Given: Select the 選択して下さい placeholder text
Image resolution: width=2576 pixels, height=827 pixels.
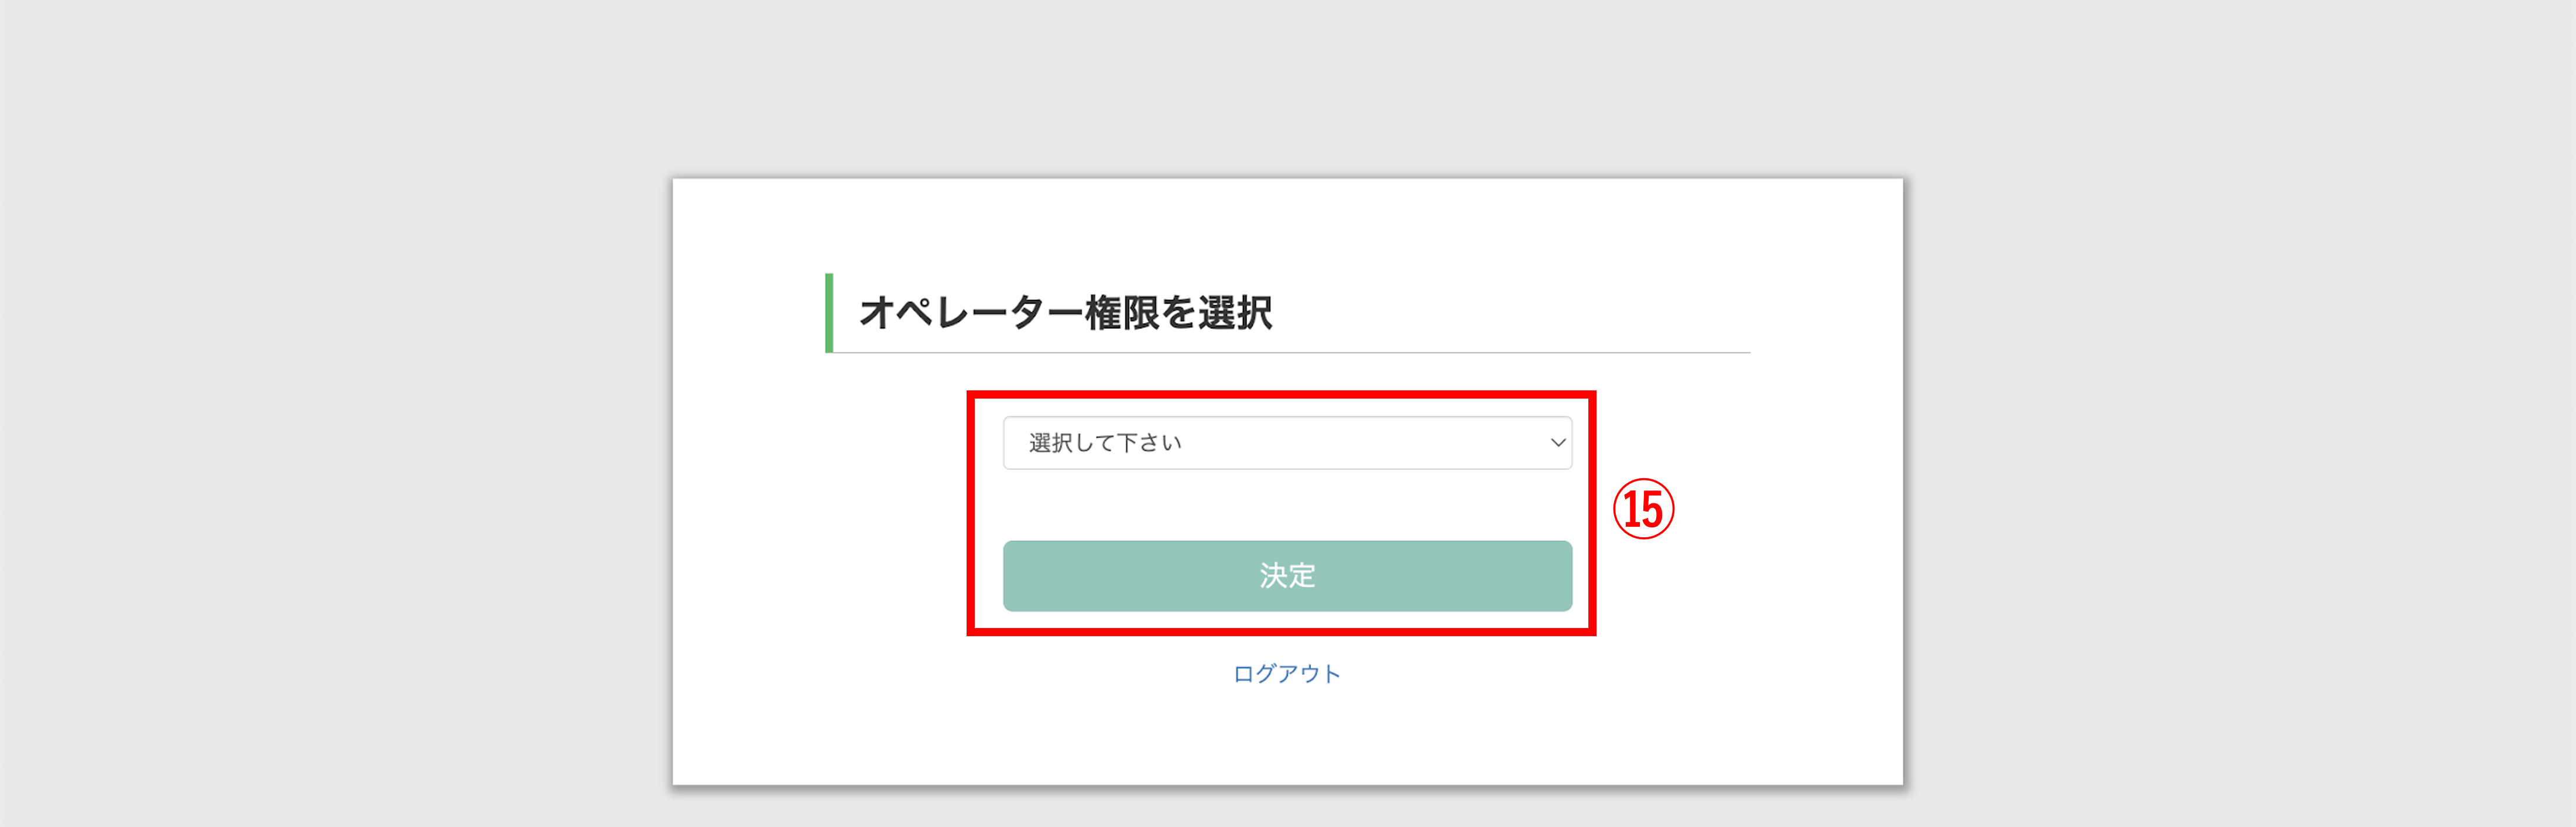Looking at the screenshot, I should (1105, 443).
